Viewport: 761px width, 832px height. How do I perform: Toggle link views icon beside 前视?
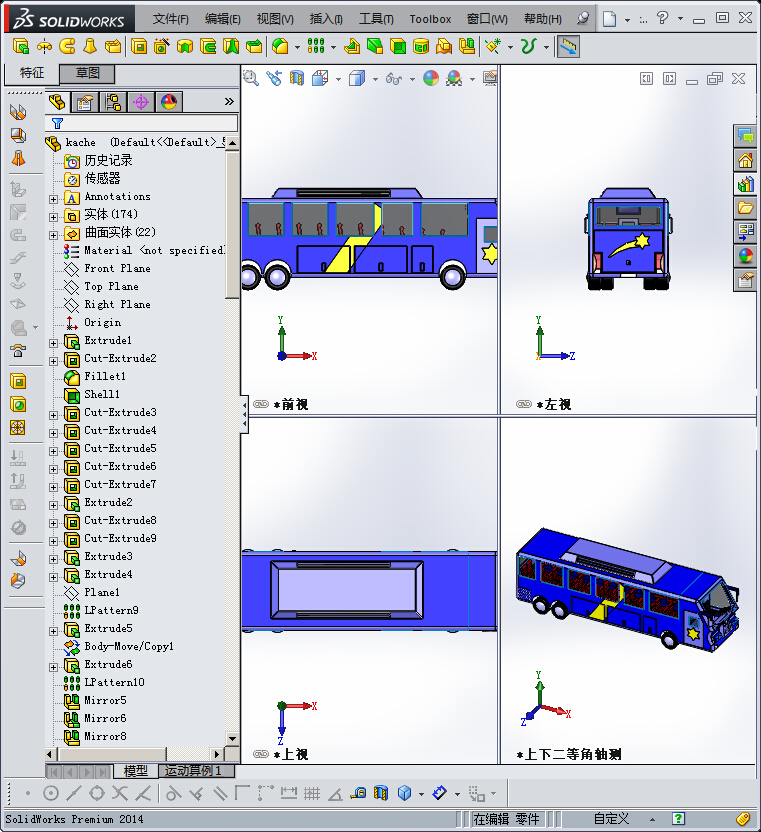(x=261, y=404)
